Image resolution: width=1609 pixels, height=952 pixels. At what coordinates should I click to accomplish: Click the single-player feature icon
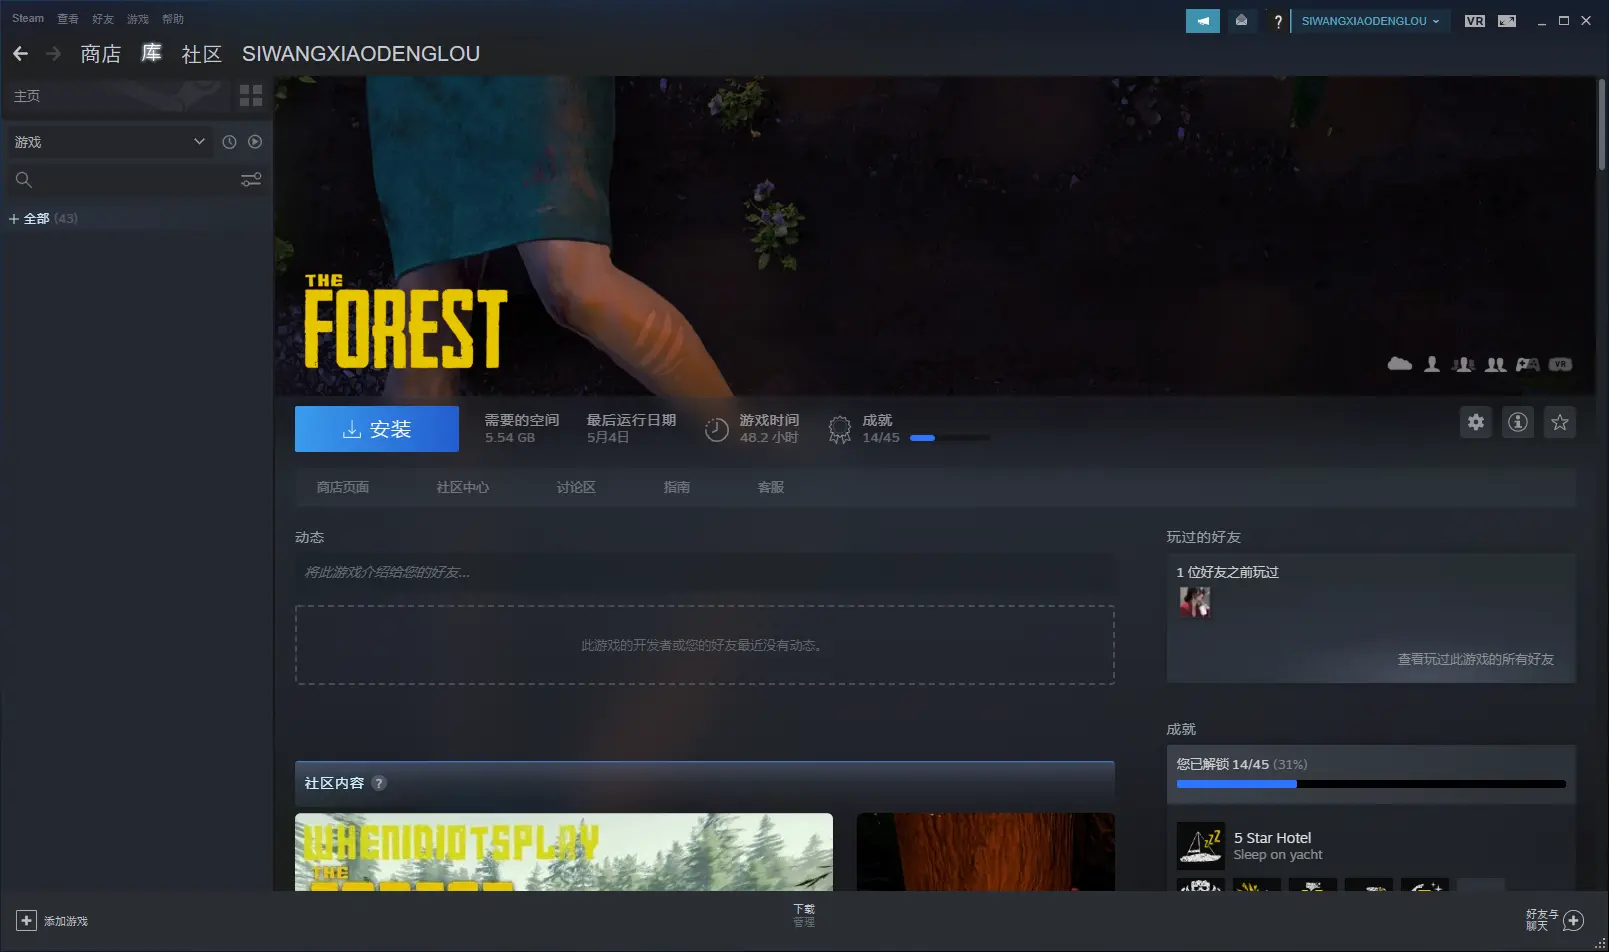click(1432, 364)
